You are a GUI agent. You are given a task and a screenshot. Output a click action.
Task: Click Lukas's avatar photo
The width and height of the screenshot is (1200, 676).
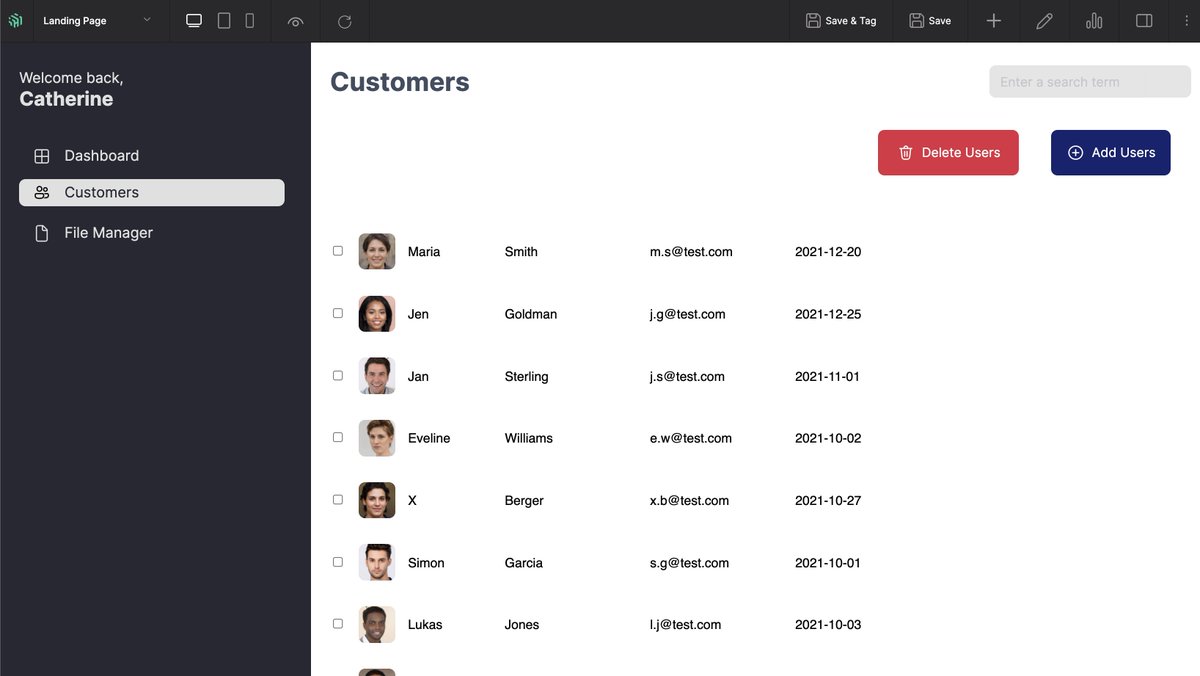click(377, 624)
